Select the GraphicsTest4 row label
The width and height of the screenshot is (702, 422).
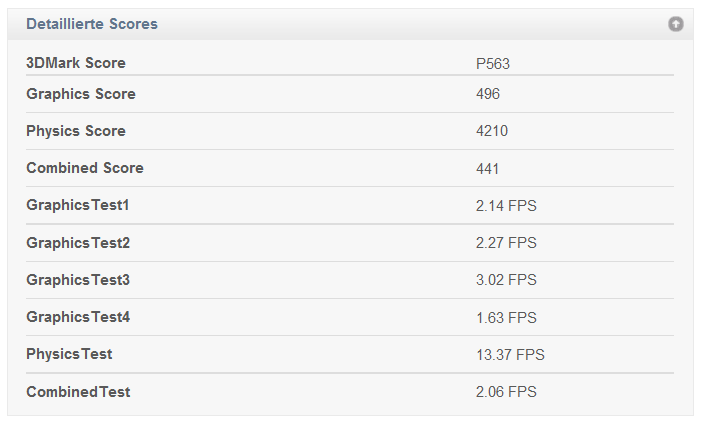(x=78, y=317)
